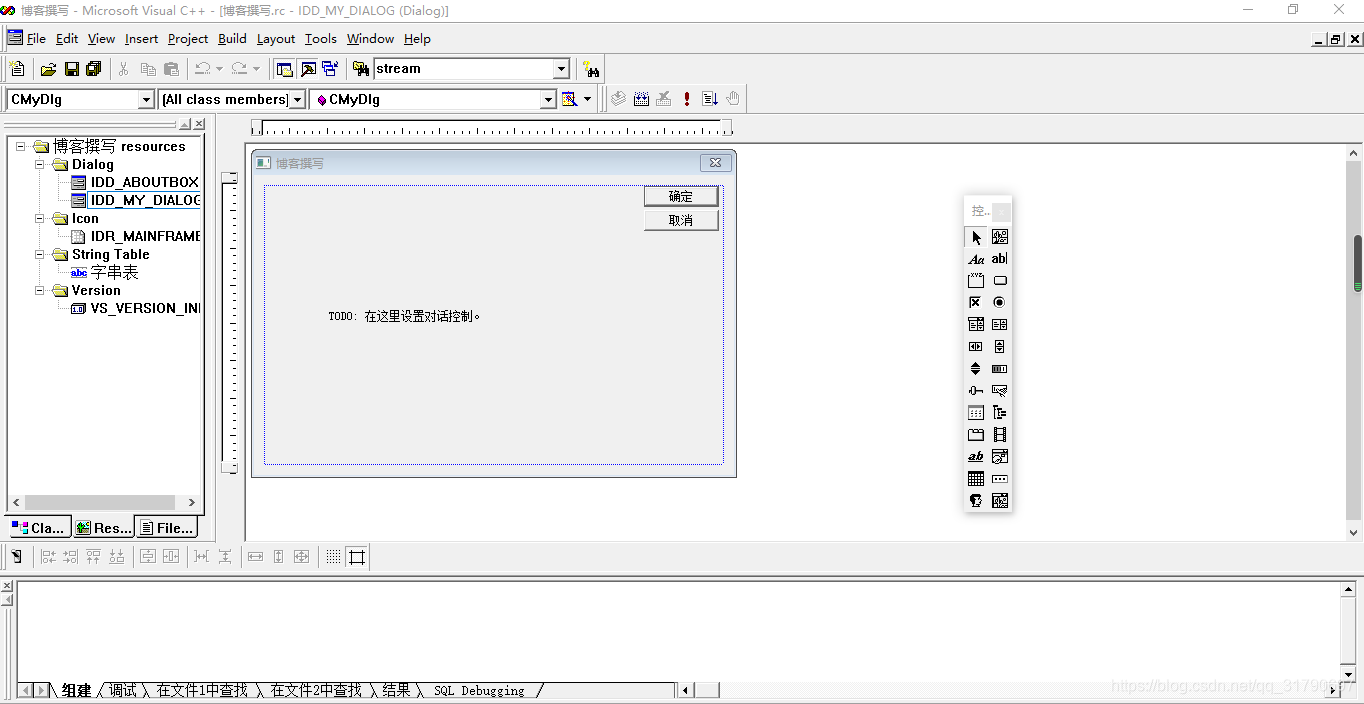Click the Save All icon
The height and width of the screenshot is (704, 1364).
pyautogui.click(x=94, y=69)
